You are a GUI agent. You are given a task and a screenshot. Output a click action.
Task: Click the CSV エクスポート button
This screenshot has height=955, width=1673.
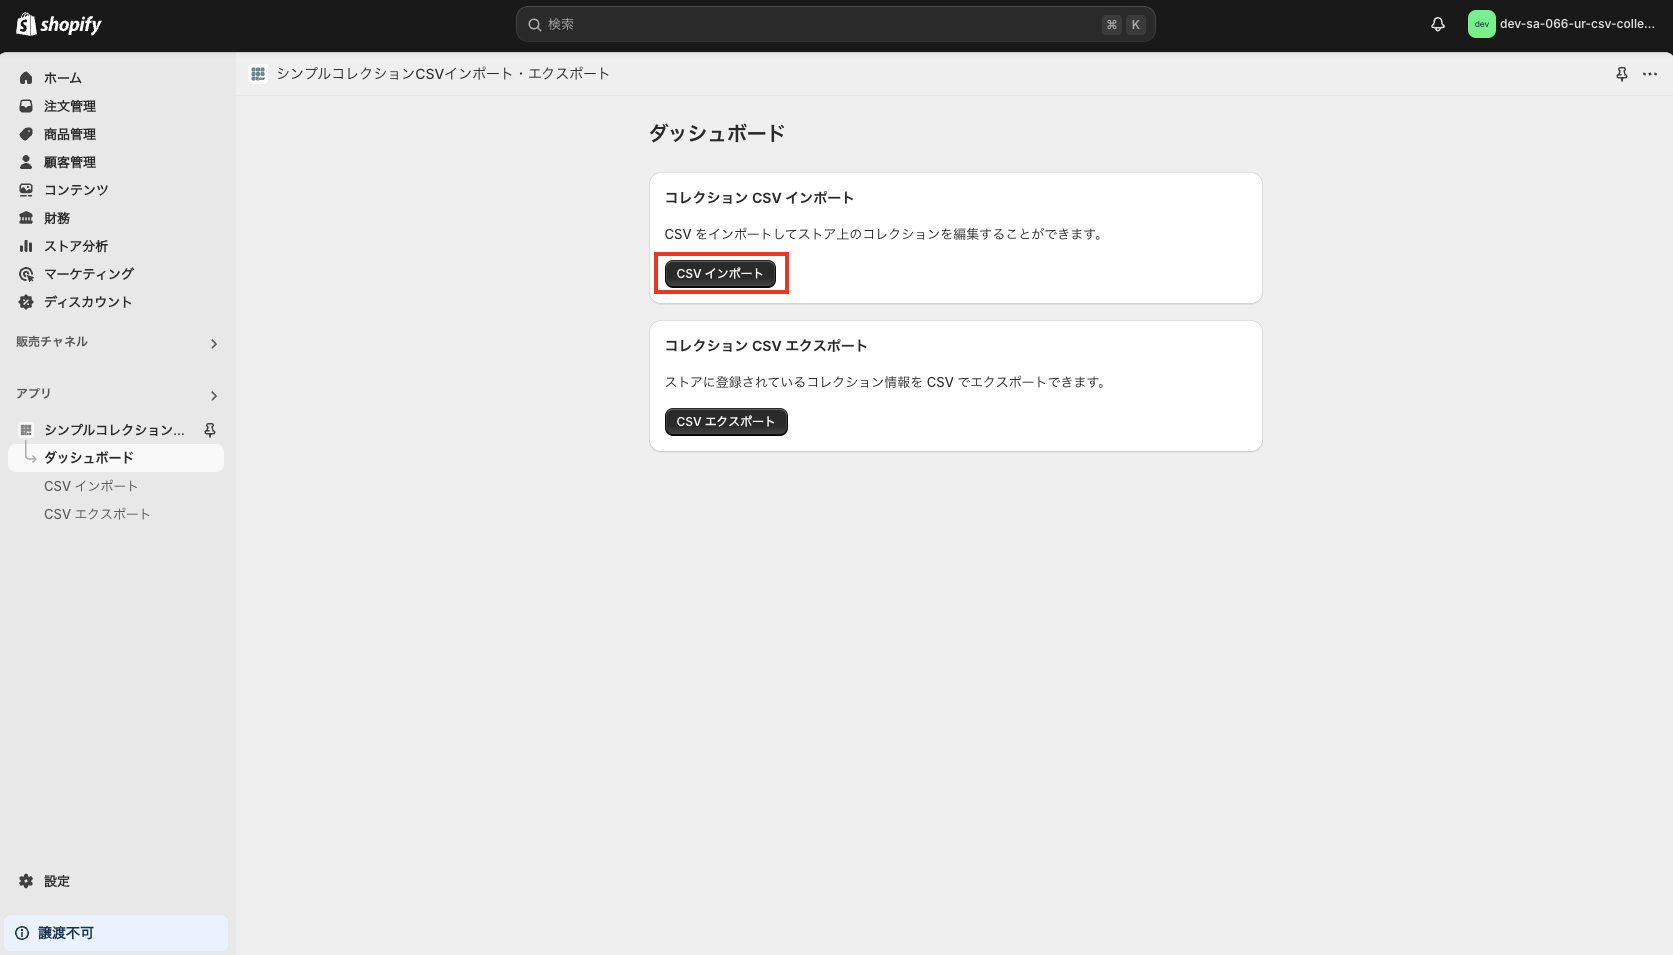click(x=725, y=421)
